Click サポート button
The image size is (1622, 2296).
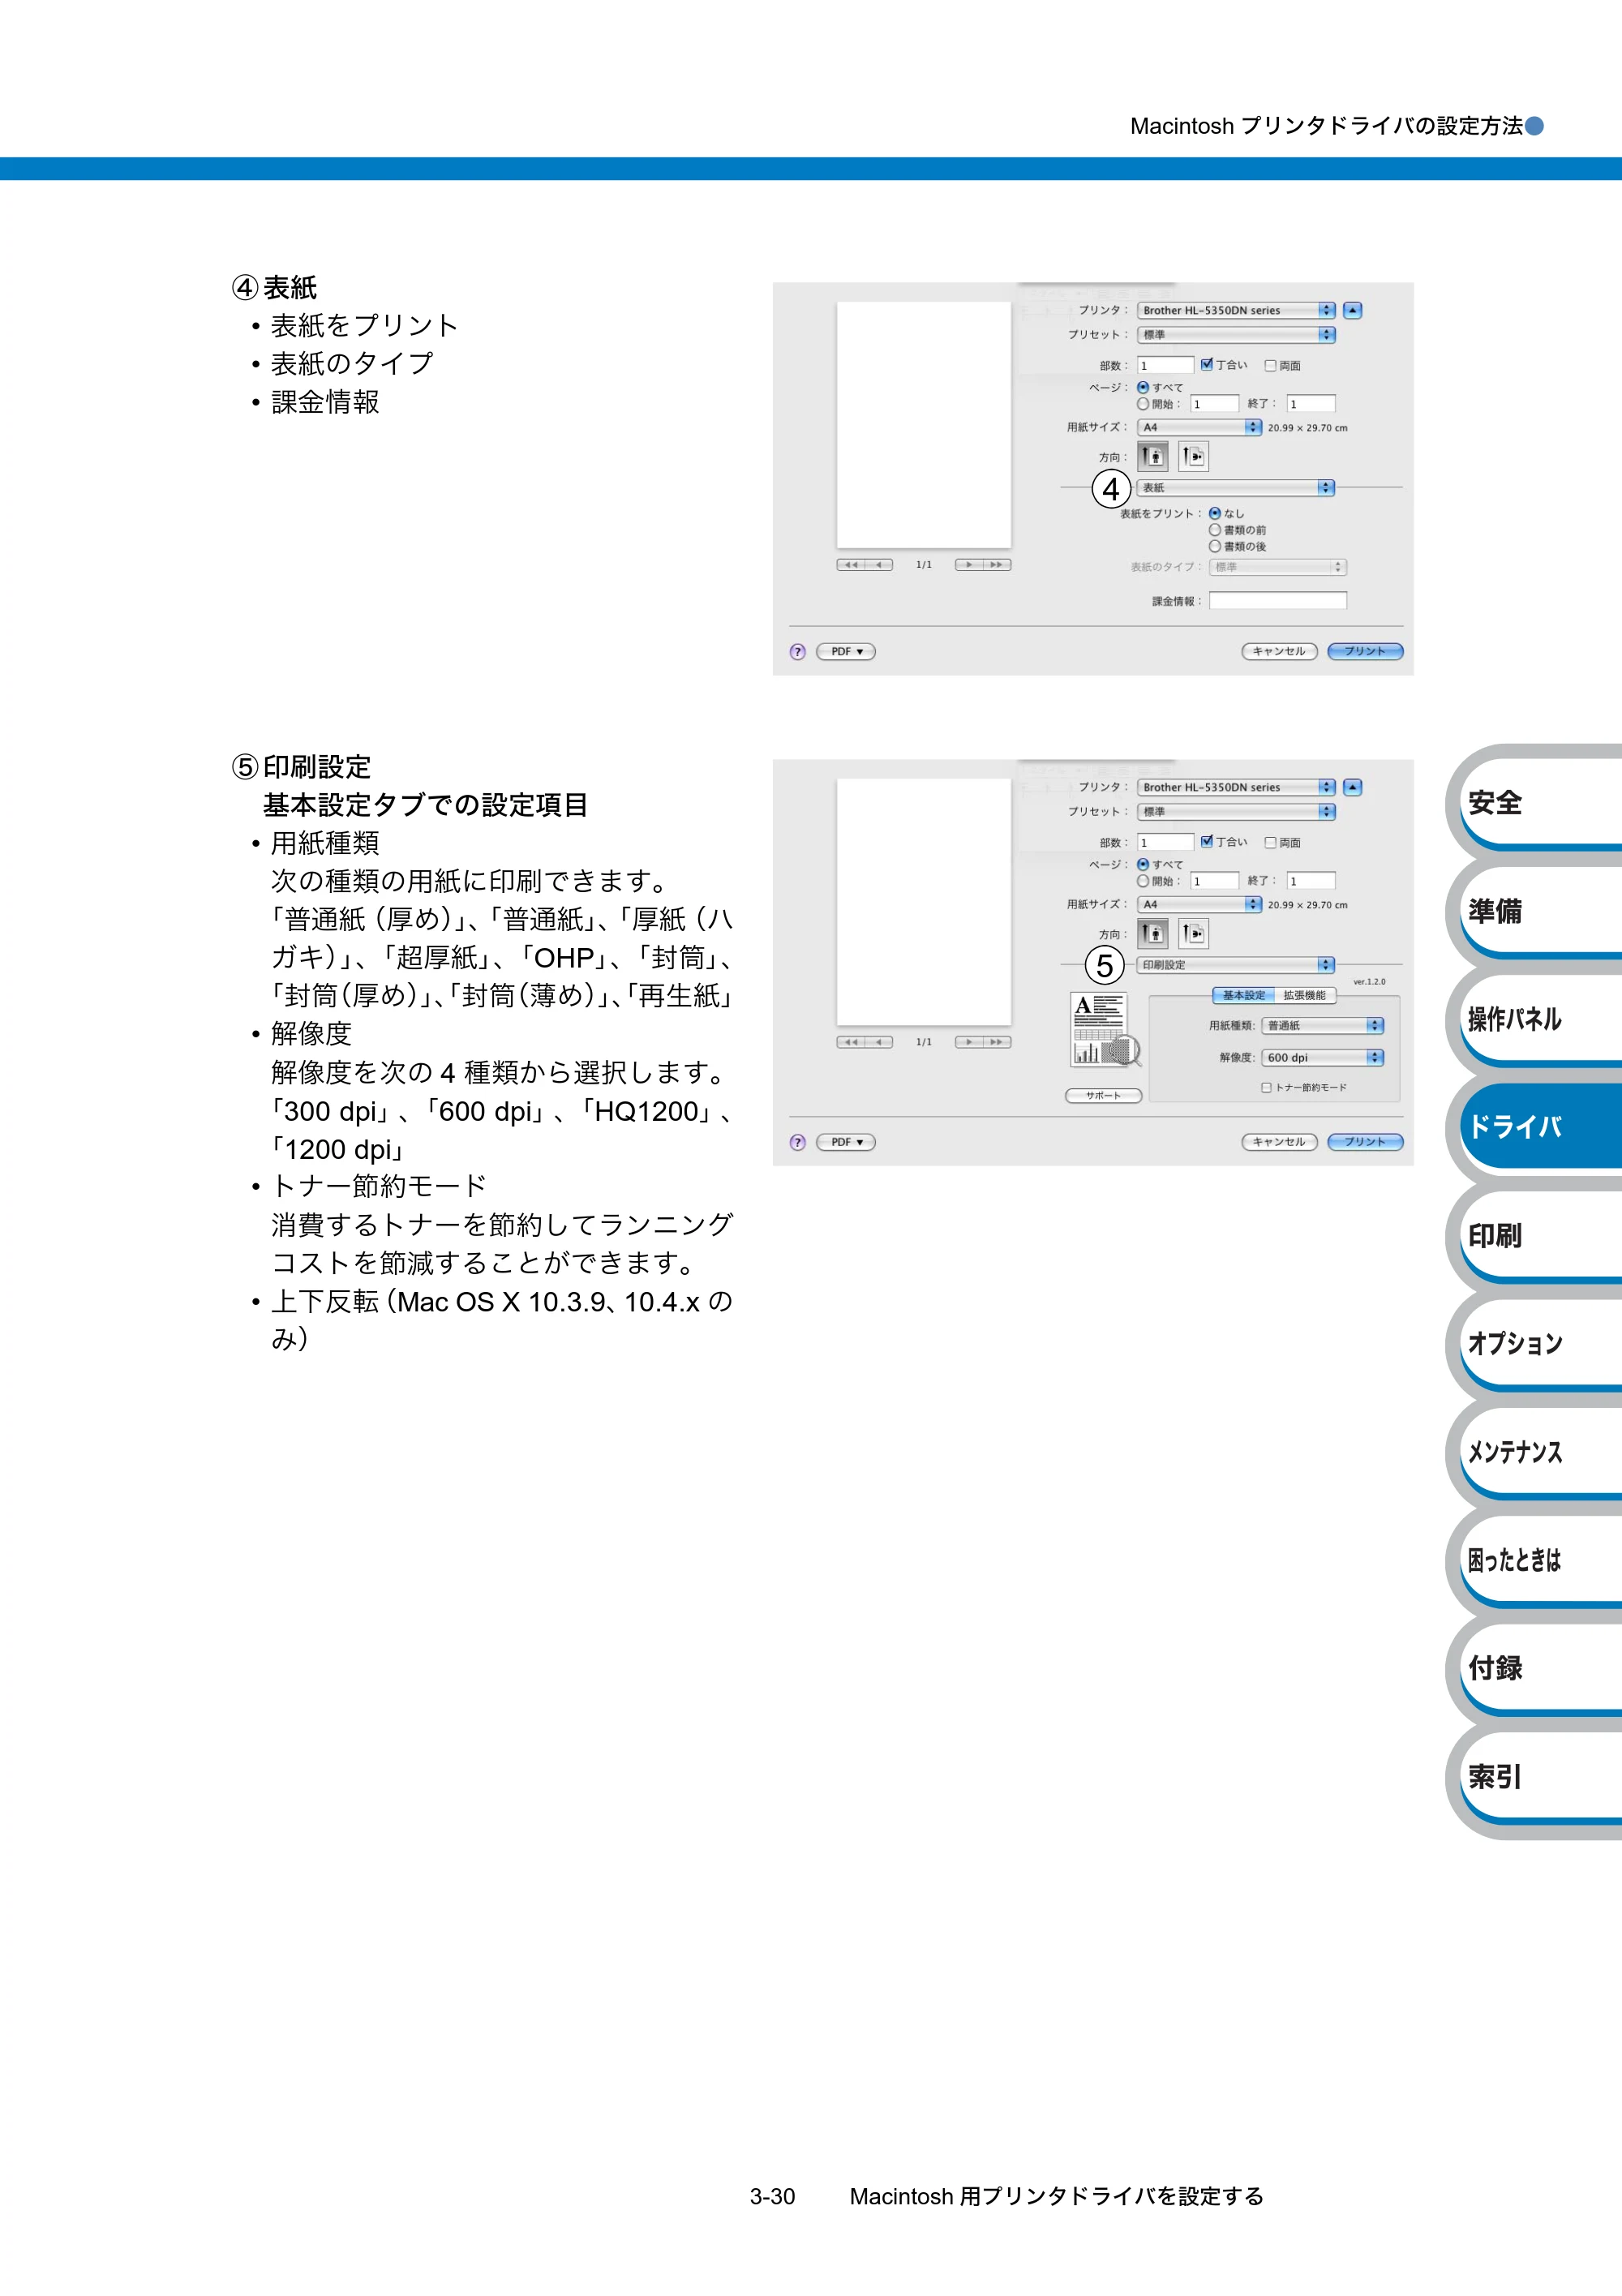click(x=1103, y=1096)
